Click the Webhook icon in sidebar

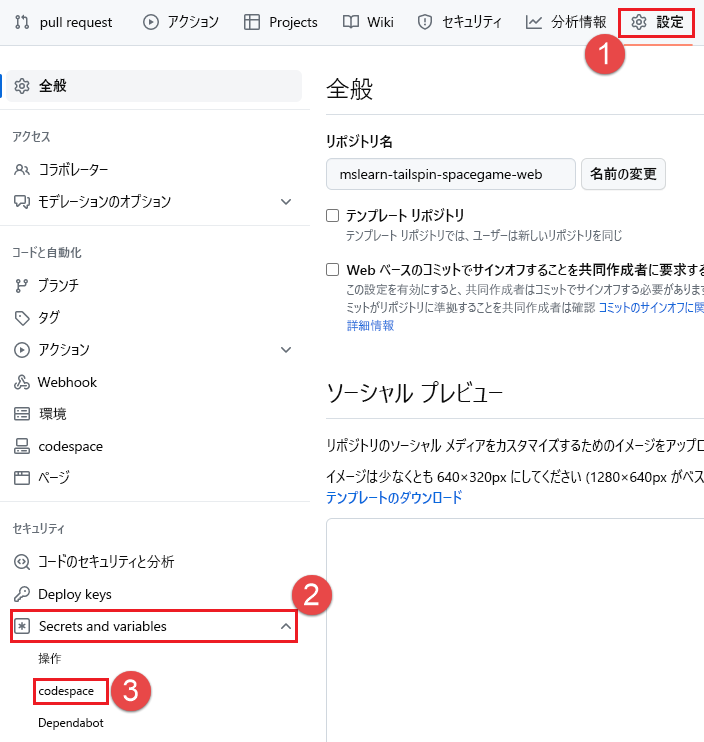[22, 382]
